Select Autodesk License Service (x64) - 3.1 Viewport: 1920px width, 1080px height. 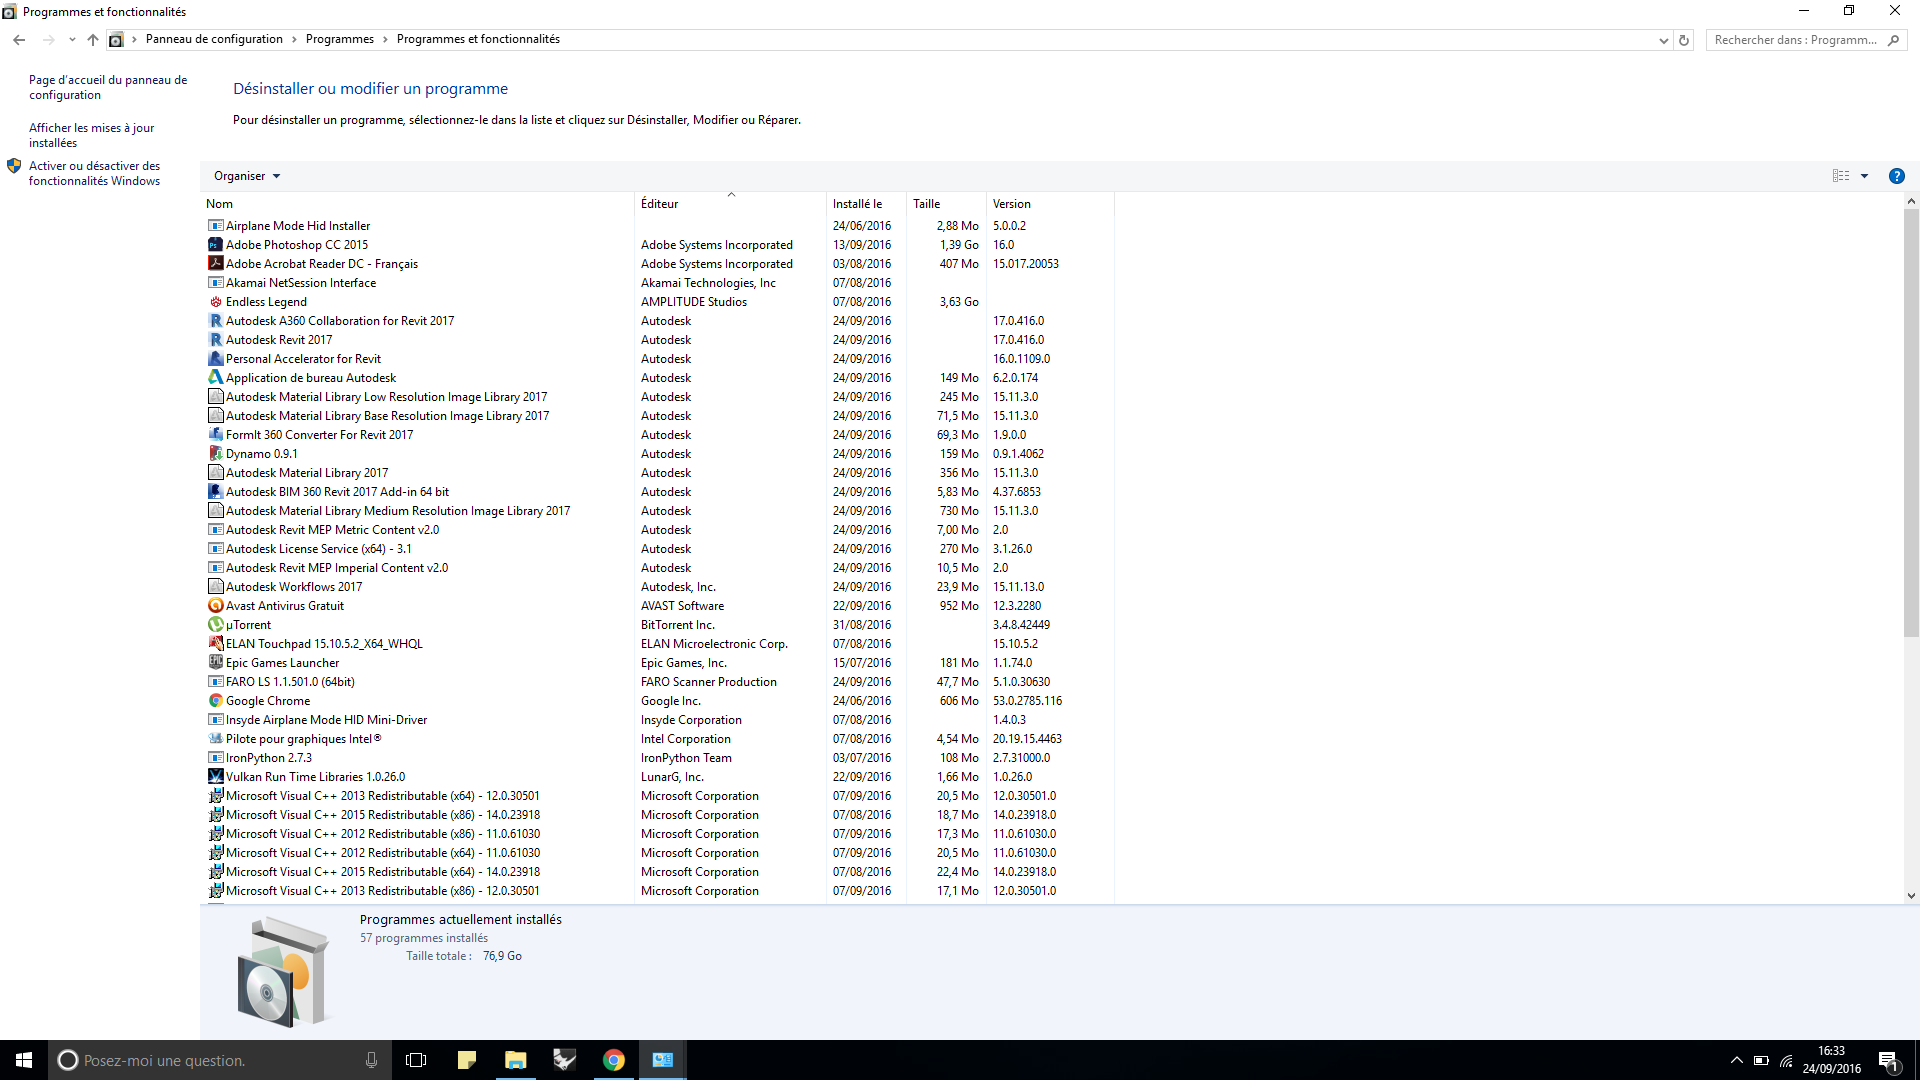(658, 549)
